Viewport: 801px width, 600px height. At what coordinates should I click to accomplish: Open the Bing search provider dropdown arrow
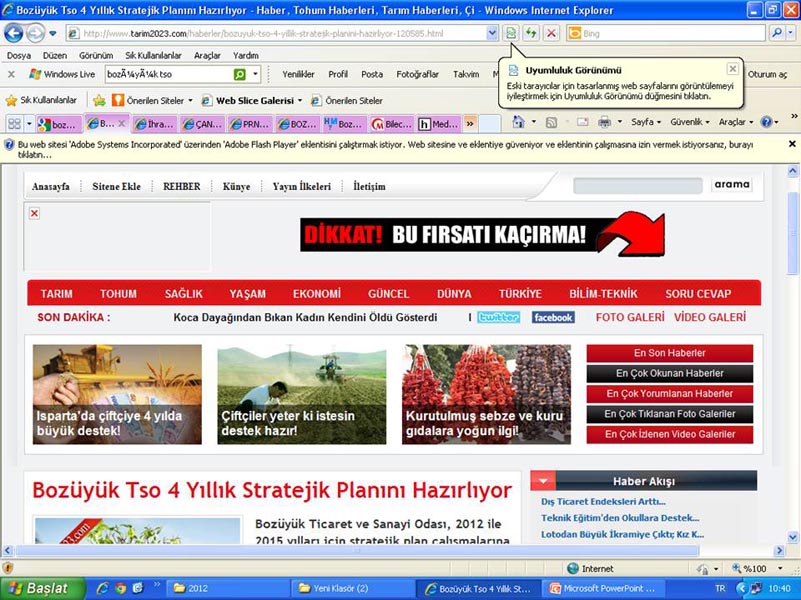790,33
